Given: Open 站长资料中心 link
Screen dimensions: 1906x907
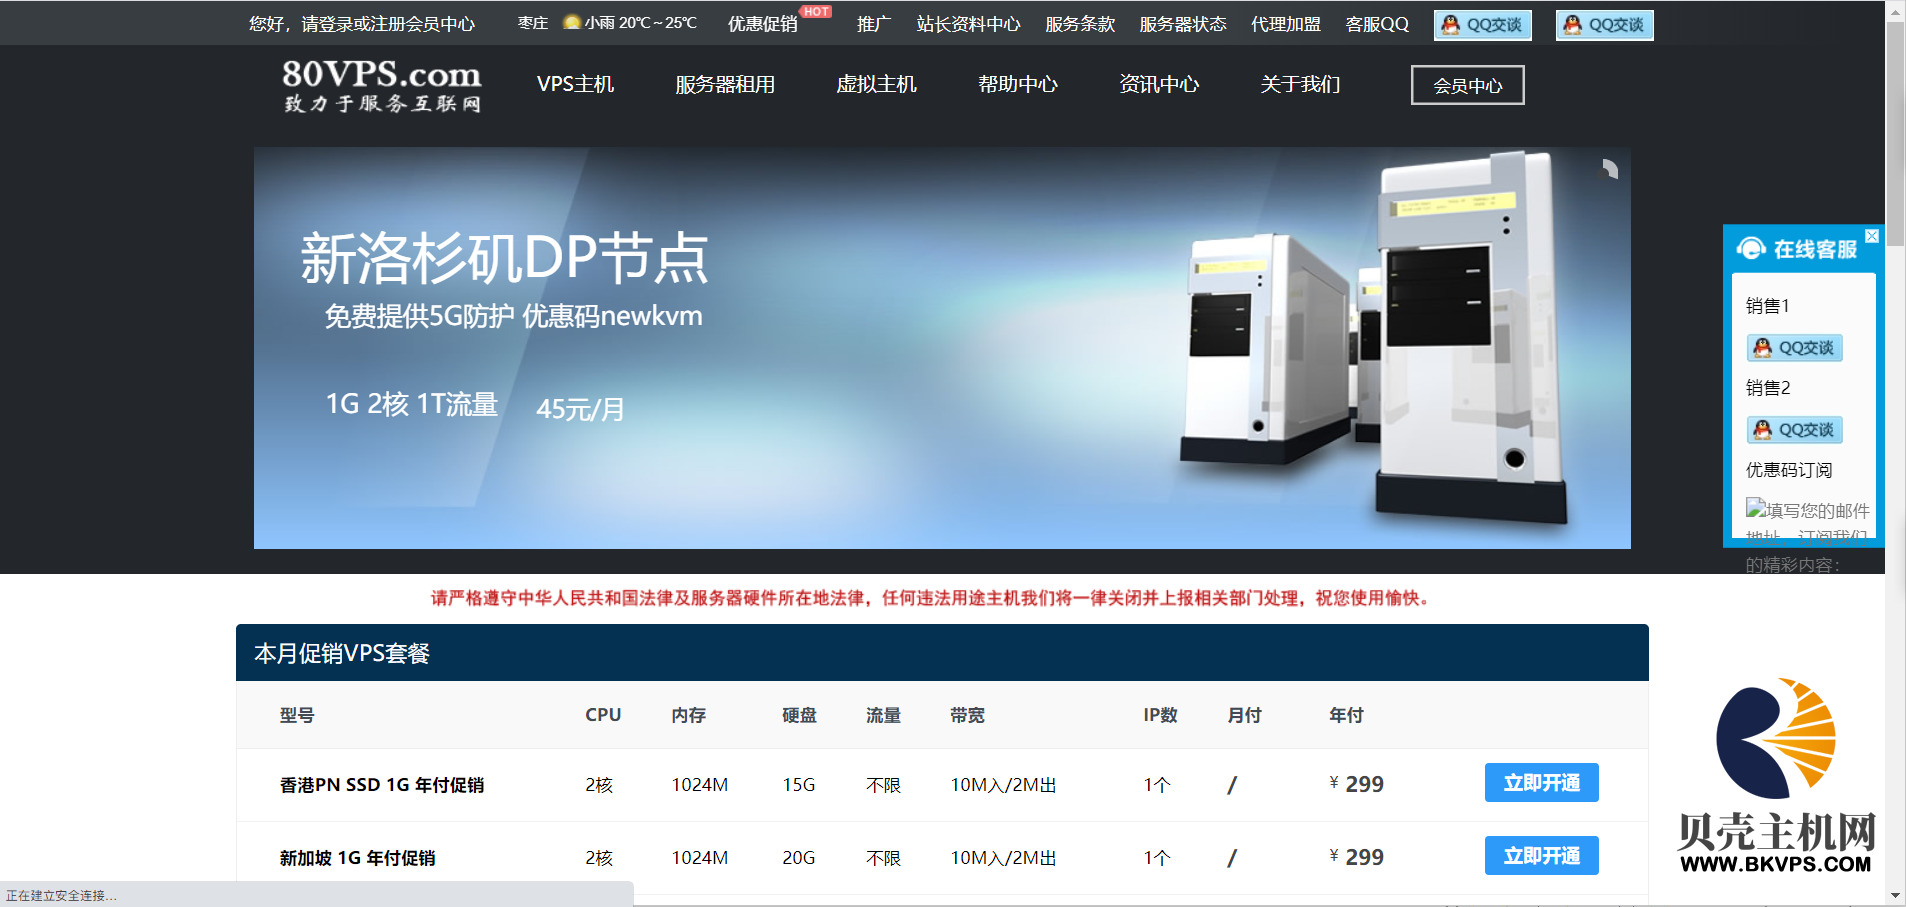Looking at the screenshot, I should (968, 24).
